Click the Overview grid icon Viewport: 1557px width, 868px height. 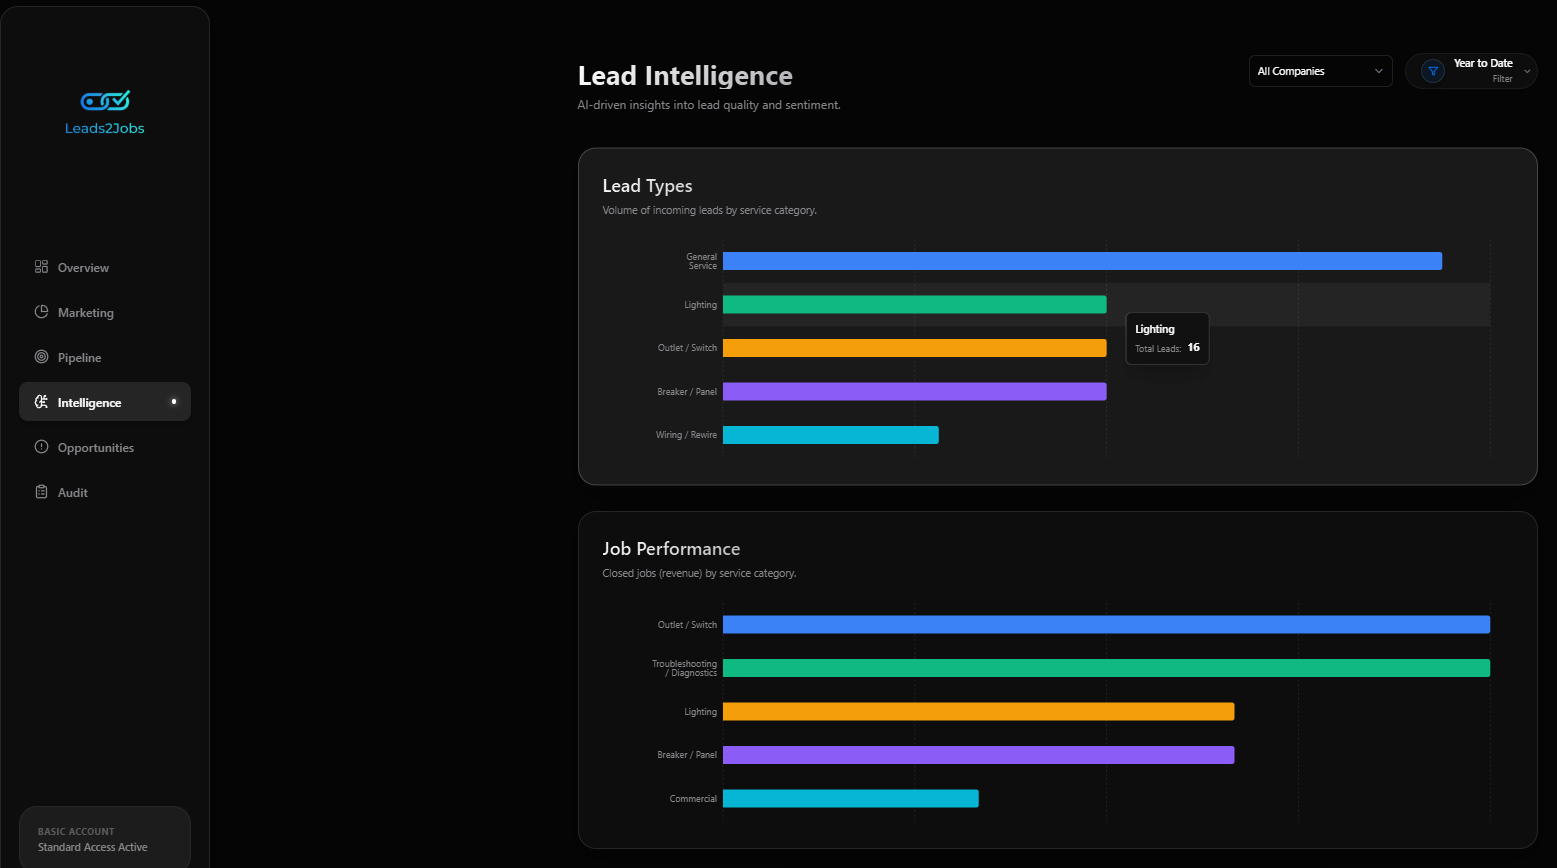pyautogui.click(x=41, y=267)
